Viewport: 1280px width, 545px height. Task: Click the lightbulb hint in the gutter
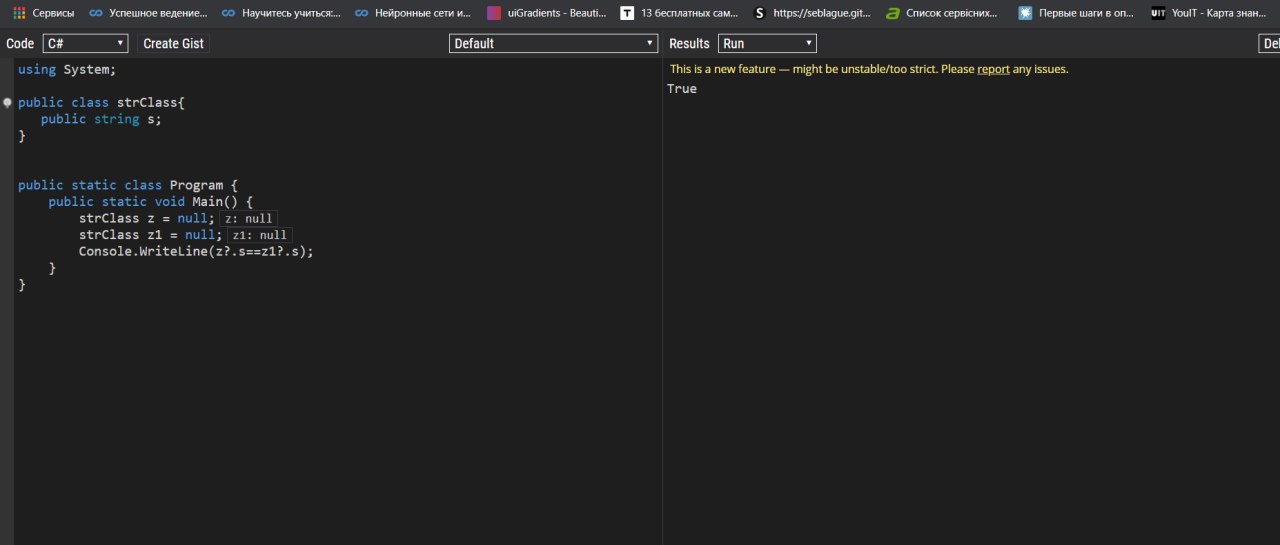point(7,102)
